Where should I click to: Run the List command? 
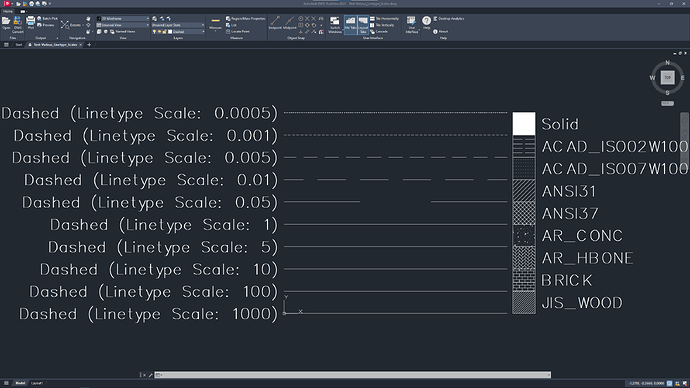231,25
